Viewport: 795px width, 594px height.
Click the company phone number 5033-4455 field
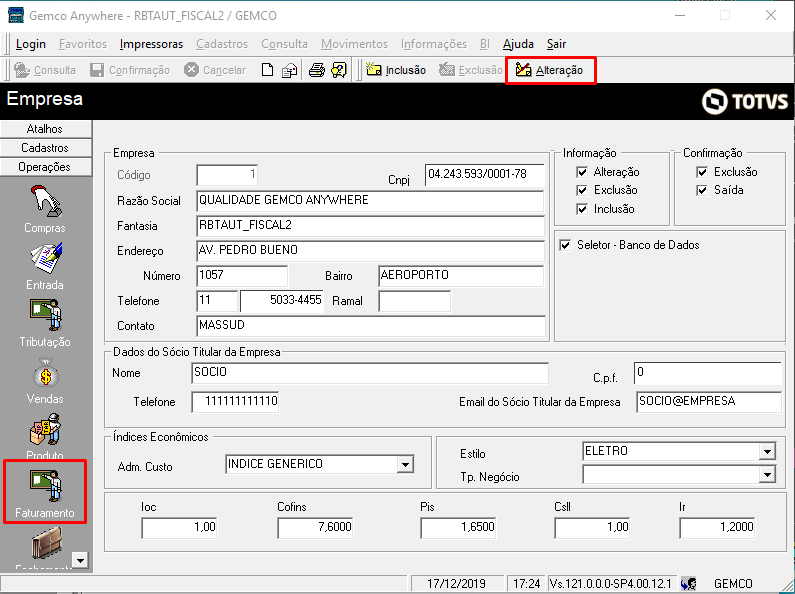click(281, 301)
